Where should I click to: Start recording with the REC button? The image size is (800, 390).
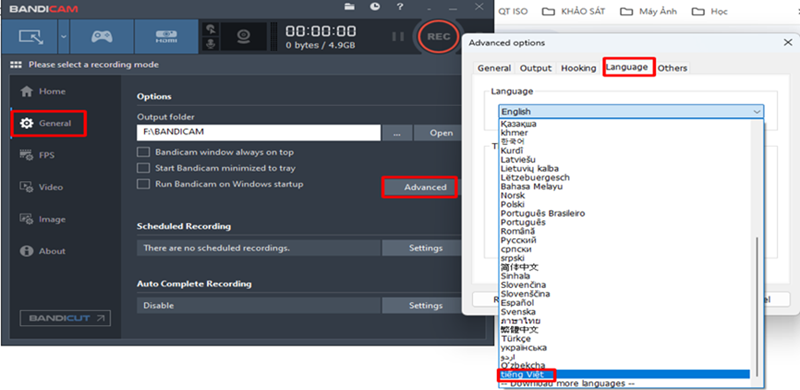(x=438, y=36)
